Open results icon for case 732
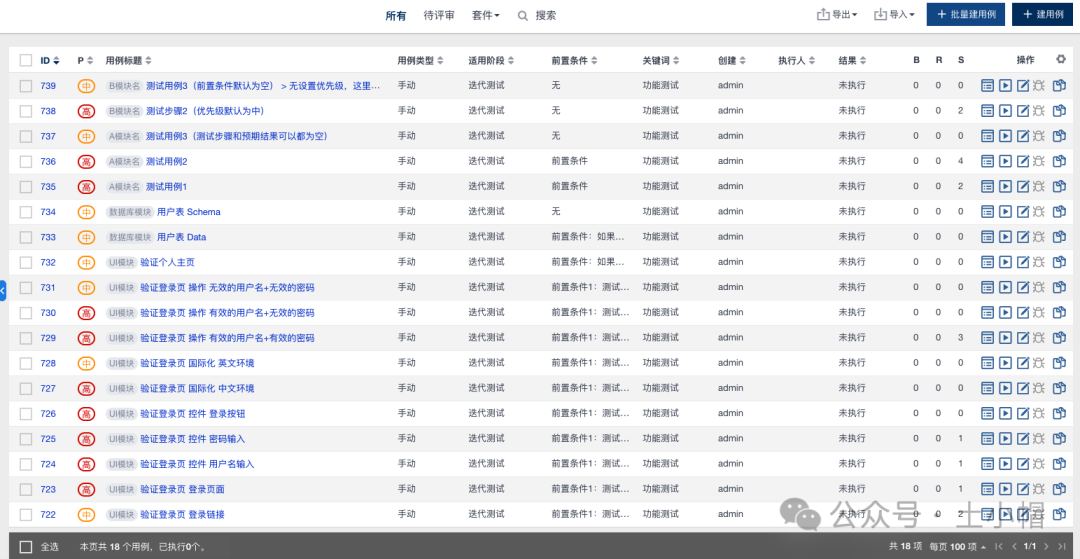This screenshot has height=559, width=1080. tap(988, 262)
